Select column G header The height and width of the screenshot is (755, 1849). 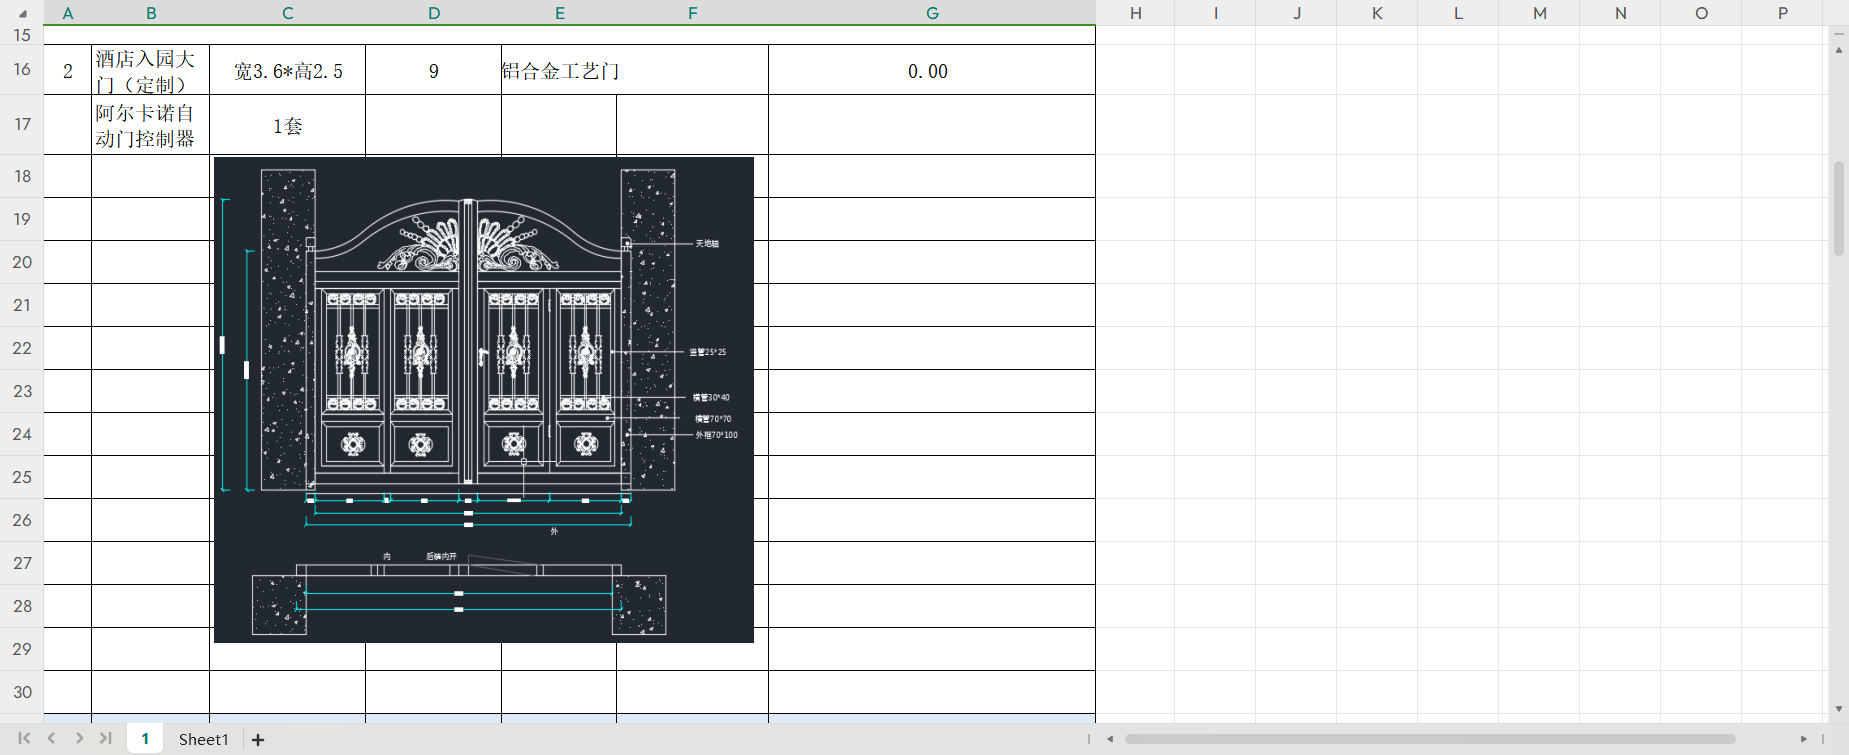coord(932,13)
